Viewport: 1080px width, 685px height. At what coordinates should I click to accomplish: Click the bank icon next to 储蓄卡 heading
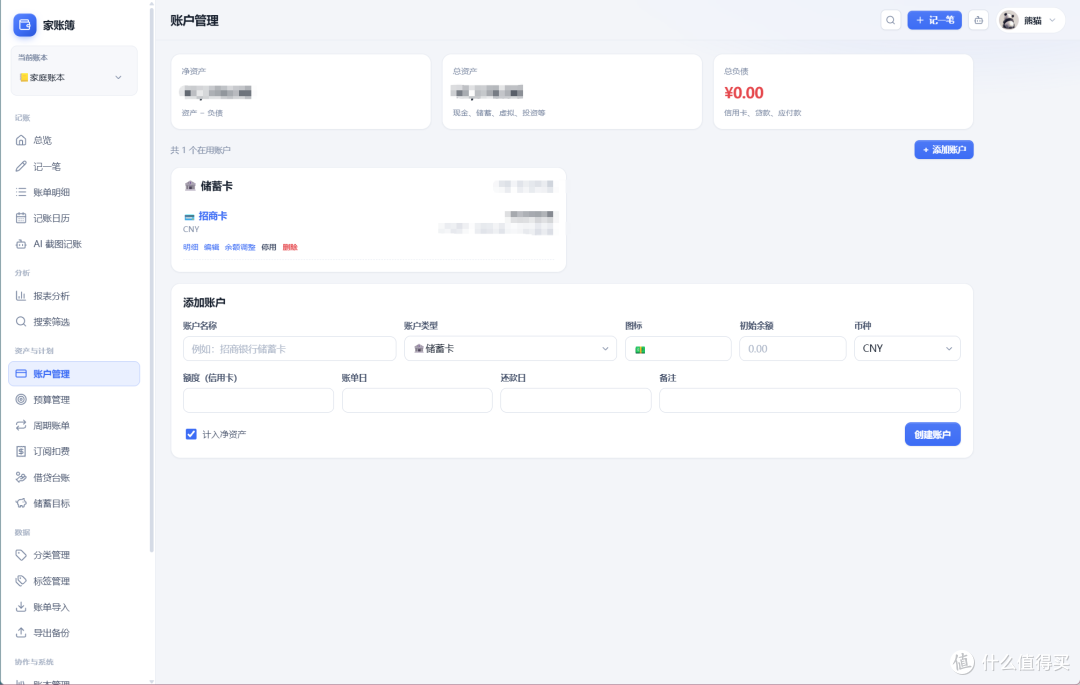[x=190, y=186]
